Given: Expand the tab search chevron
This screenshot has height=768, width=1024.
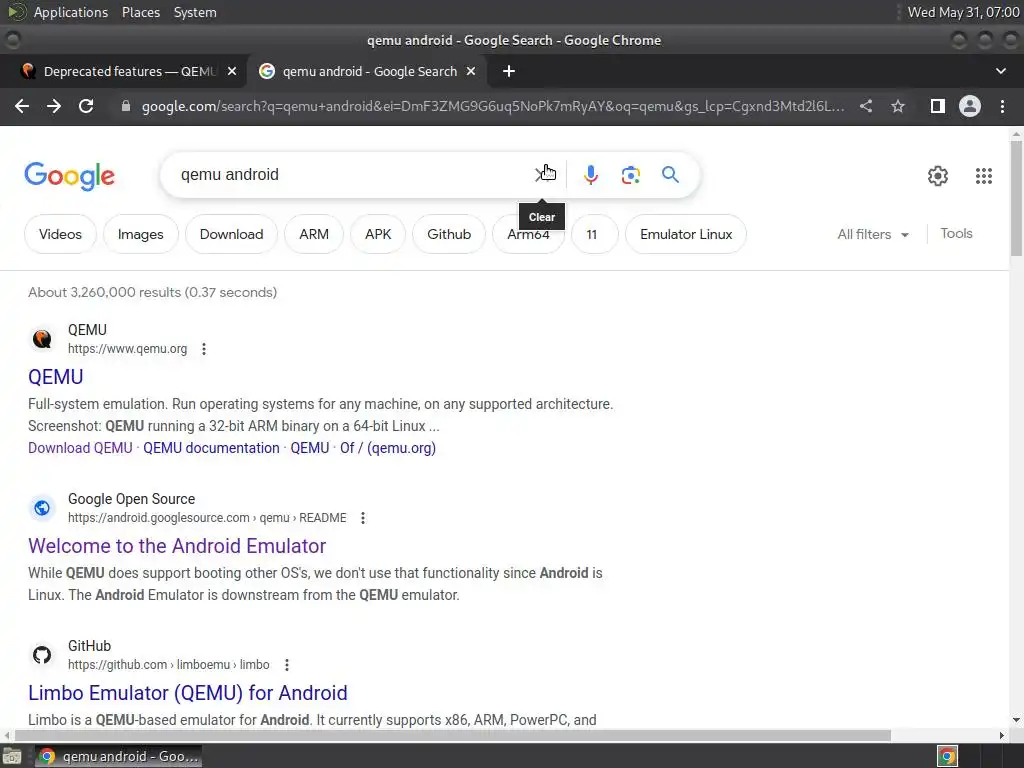Looking at the screenshot, I should point(1000,71).
